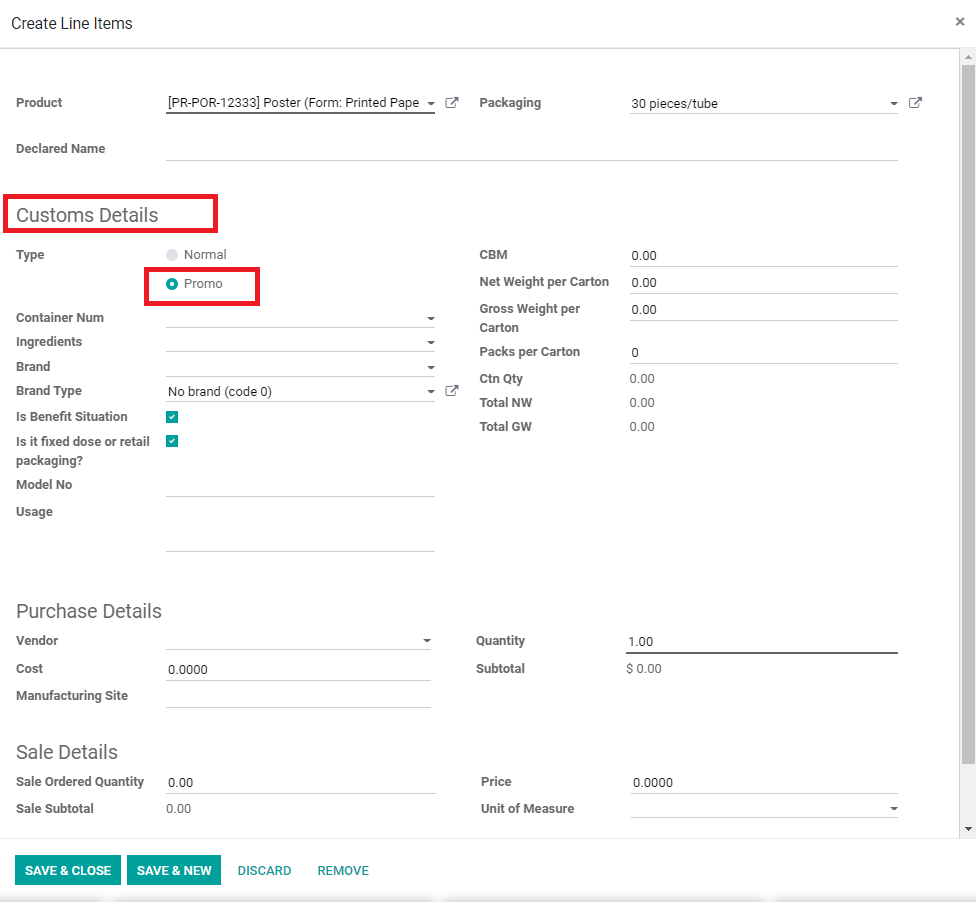Screen dimensions: 976x902
Task: Click the SAVE & NEW button
Action: (174, 870)
